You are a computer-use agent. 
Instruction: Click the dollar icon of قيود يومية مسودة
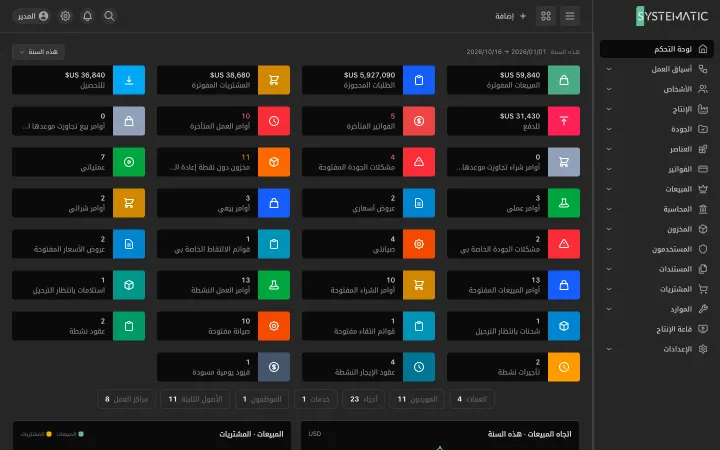tap(274, 367)
